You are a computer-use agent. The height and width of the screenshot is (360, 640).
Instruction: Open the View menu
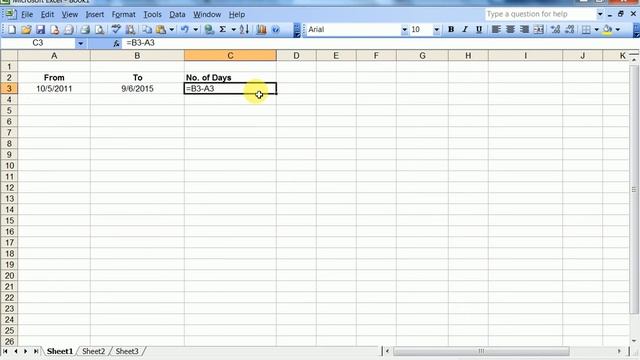coord(70,14)
